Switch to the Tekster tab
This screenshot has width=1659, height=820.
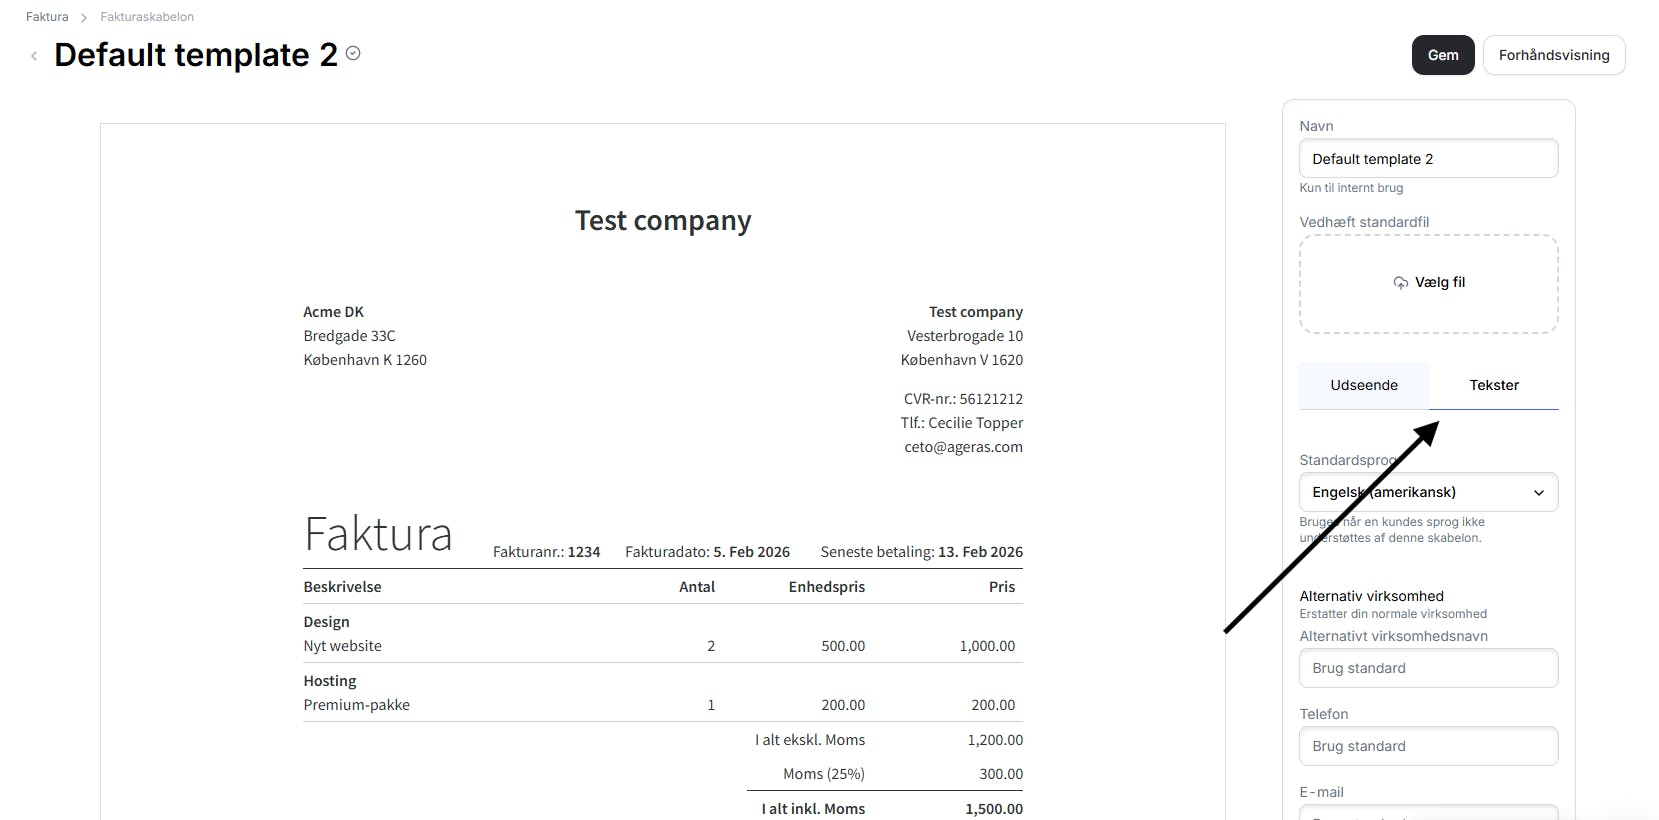pyautogui.click(x=1494, y=385)
